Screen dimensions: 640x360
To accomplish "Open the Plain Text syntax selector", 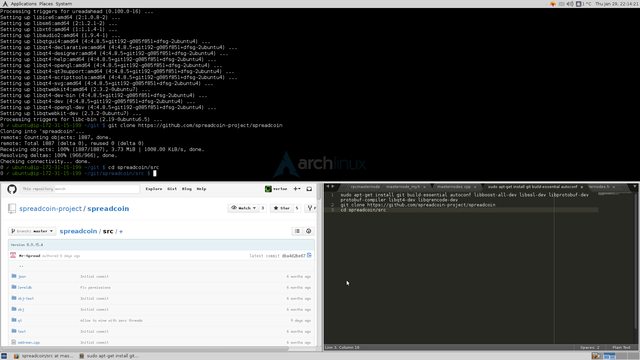I will tap(621, 348).
